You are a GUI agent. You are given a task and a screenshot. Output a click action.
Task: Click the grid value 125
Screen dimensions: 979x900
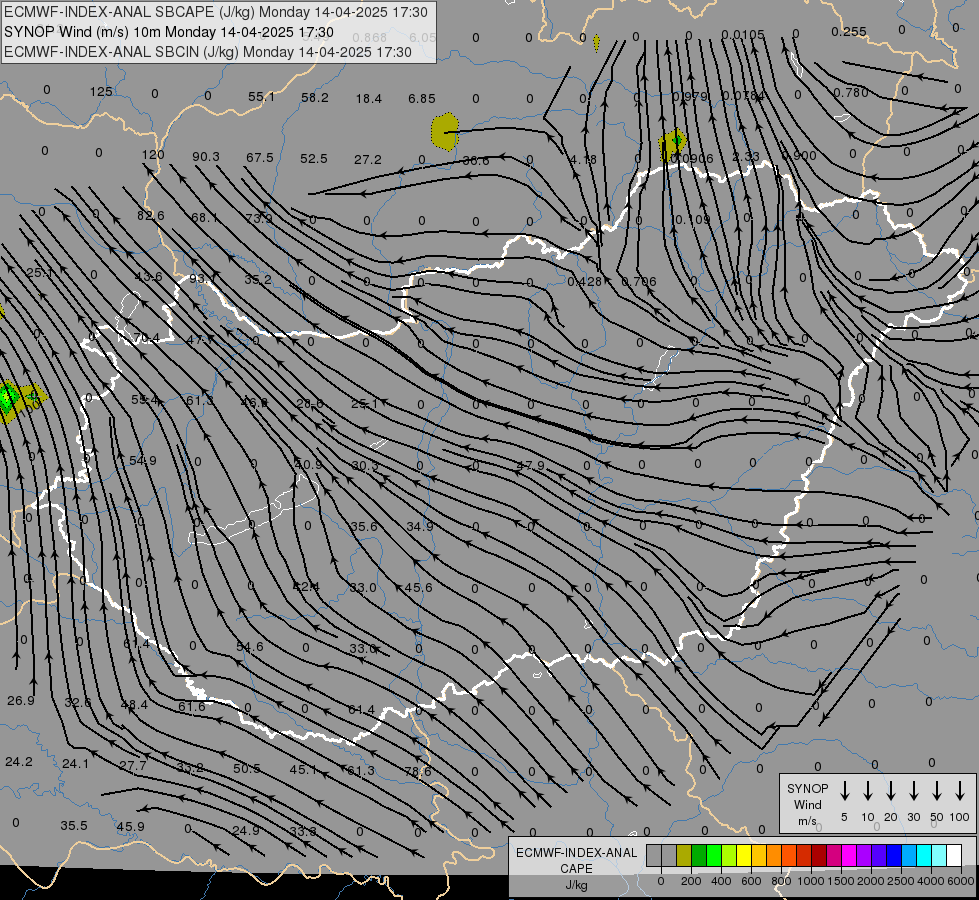click(x=101, y=92)
